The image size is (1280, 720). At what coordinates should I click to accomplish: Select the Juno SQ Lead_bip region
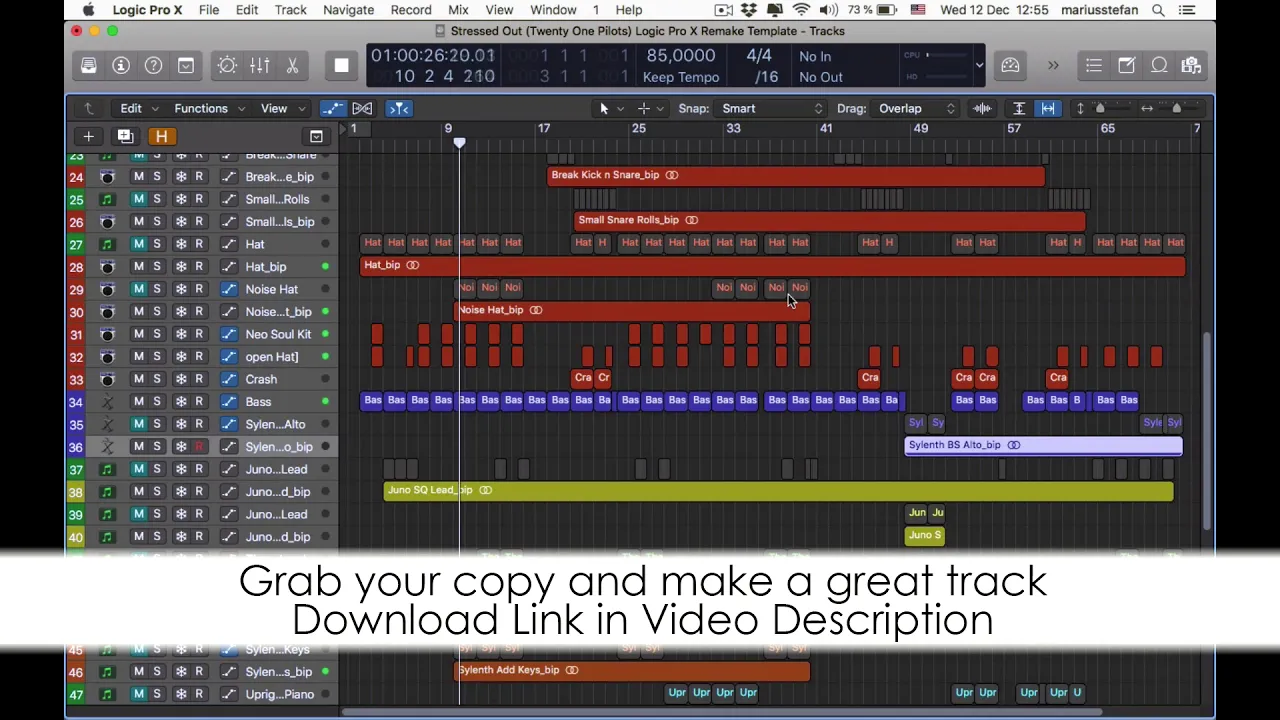778,491
